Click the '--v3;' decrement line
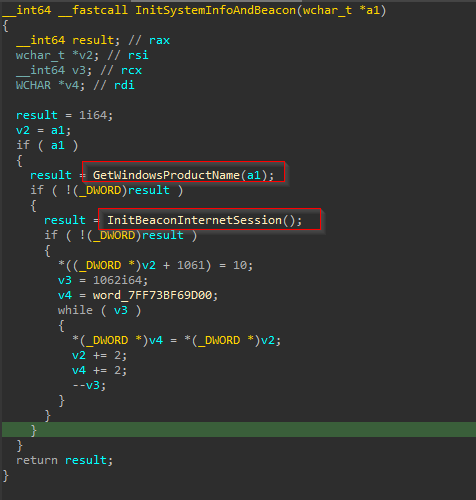 pyautogui.click(x=89, y=385)
